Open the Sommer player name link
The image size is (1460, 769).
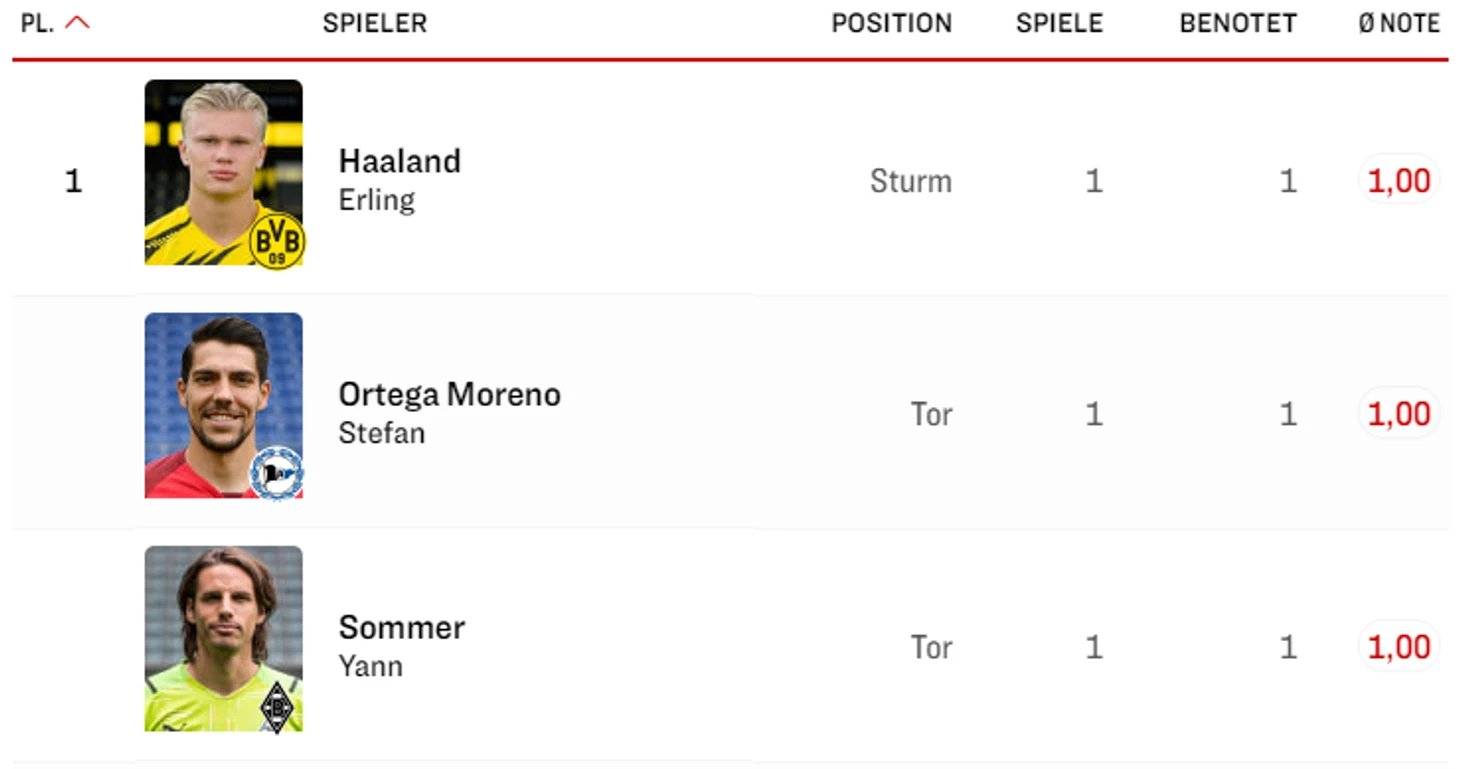(402, 627)
